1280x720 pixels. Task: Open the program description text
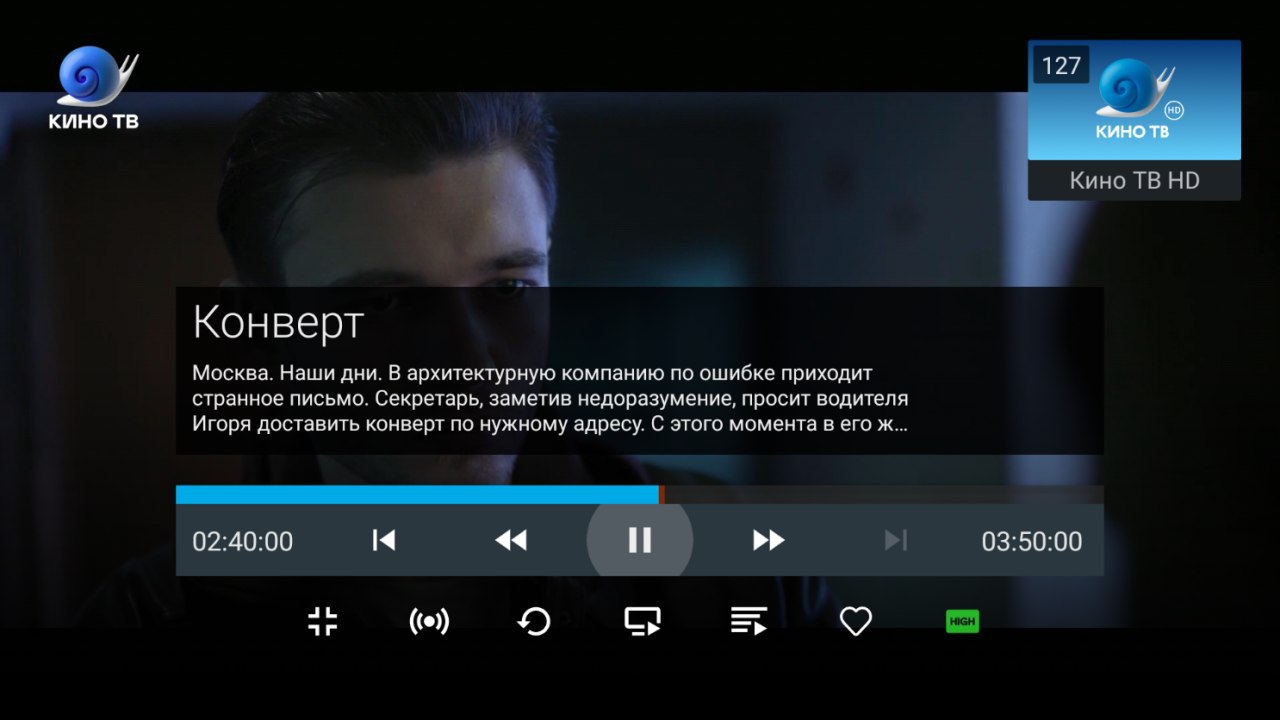coord(550,399)
